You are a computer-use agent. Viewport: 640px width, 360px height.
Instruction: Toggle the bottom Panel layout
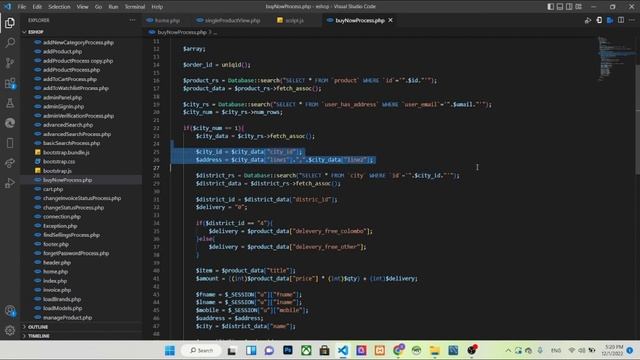click(560, 7)
